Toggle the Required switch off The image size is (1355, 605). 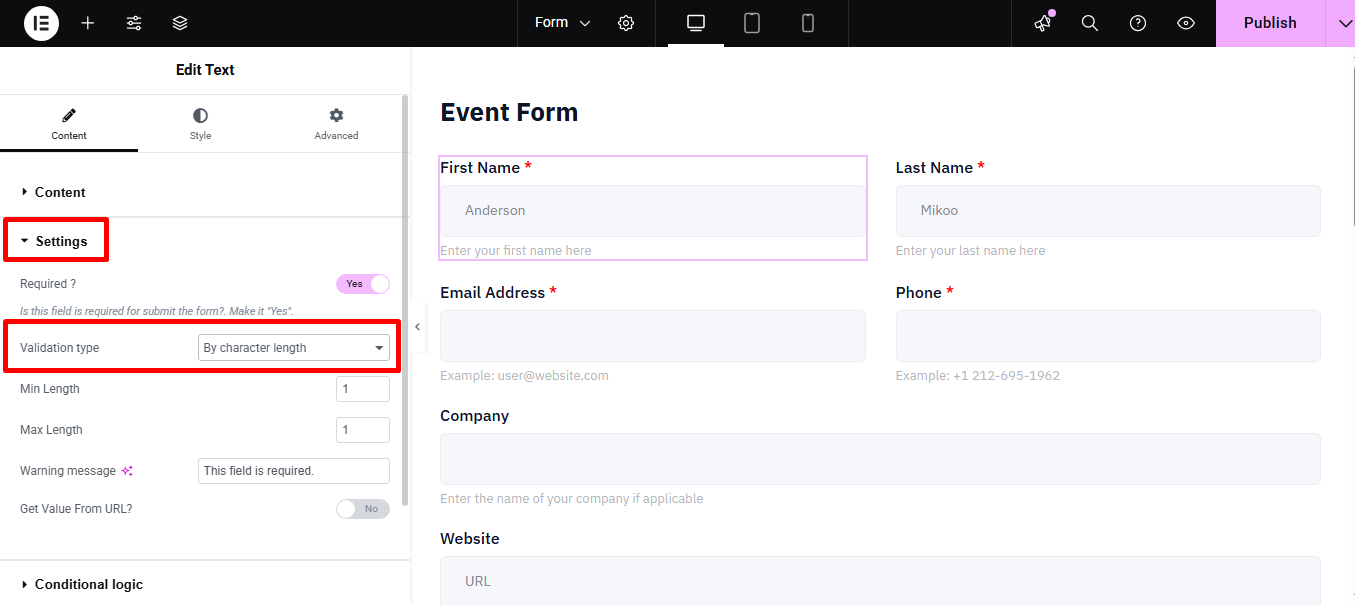tap(363, 284)
